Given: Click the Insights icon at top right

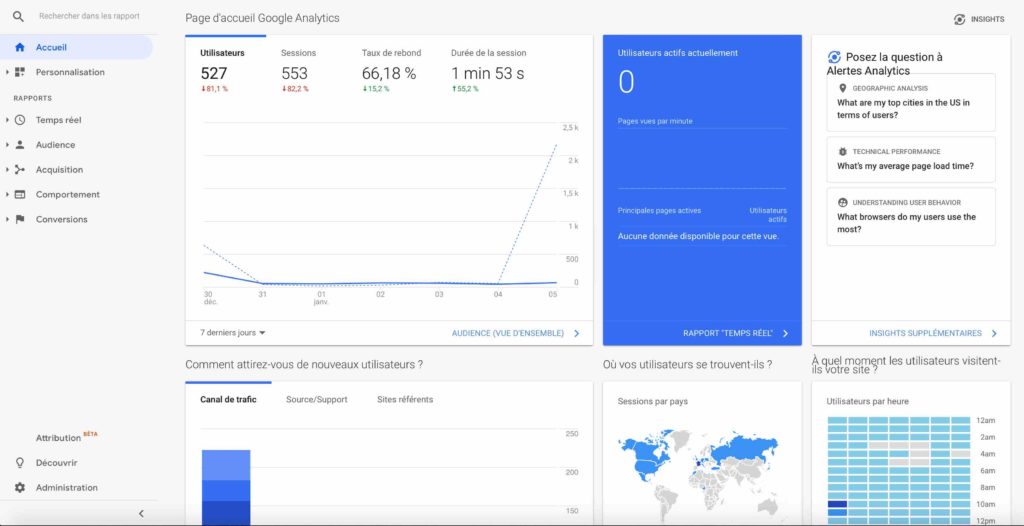Looking at the screenshot, I should pos(959,20).
